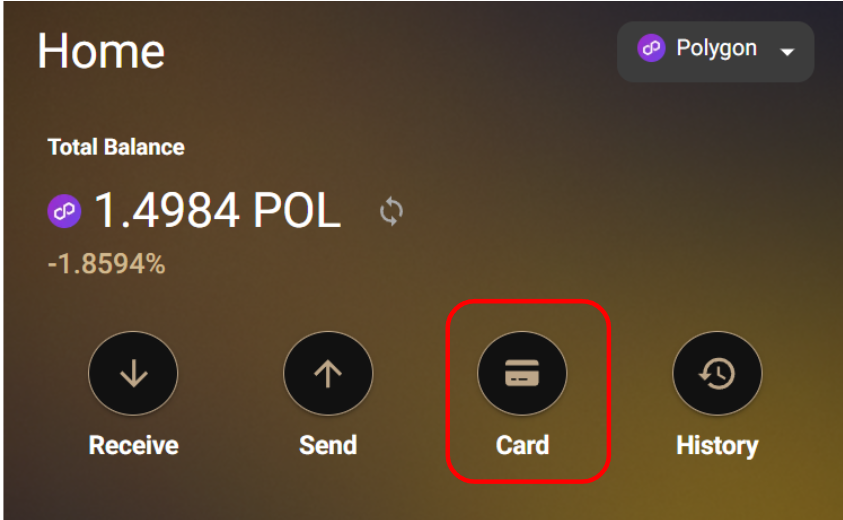The height and width of the screenshot is (520, 843).
Task: Click the Receive down-arrow icon
Action: tap(133, 373)
